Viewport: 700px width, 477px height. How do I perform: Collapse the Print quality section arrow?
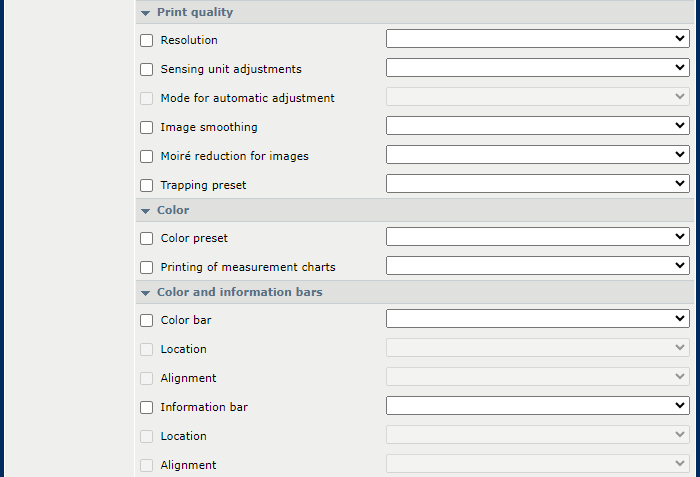(146, 13)
